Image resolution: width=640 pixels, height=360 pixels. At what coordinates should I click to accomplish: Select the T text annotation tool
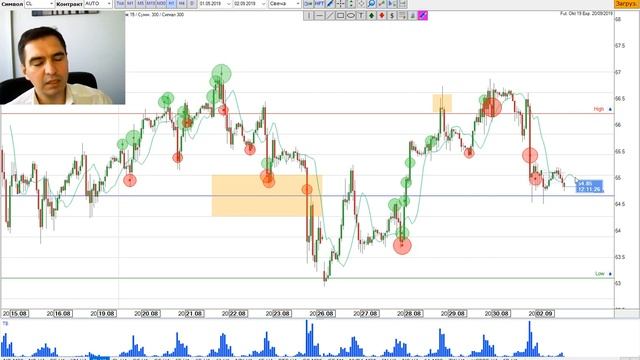361,16
